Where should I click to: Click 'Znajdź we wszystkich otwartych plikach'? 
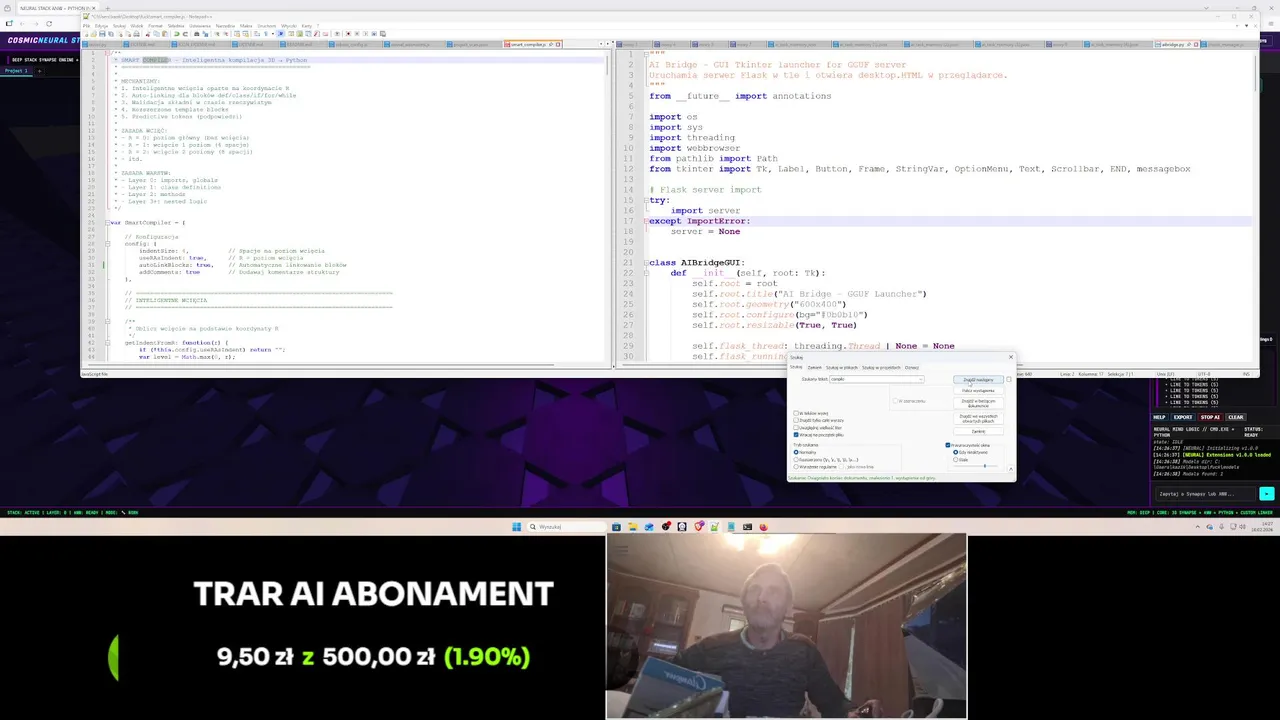tap(978, 419)
